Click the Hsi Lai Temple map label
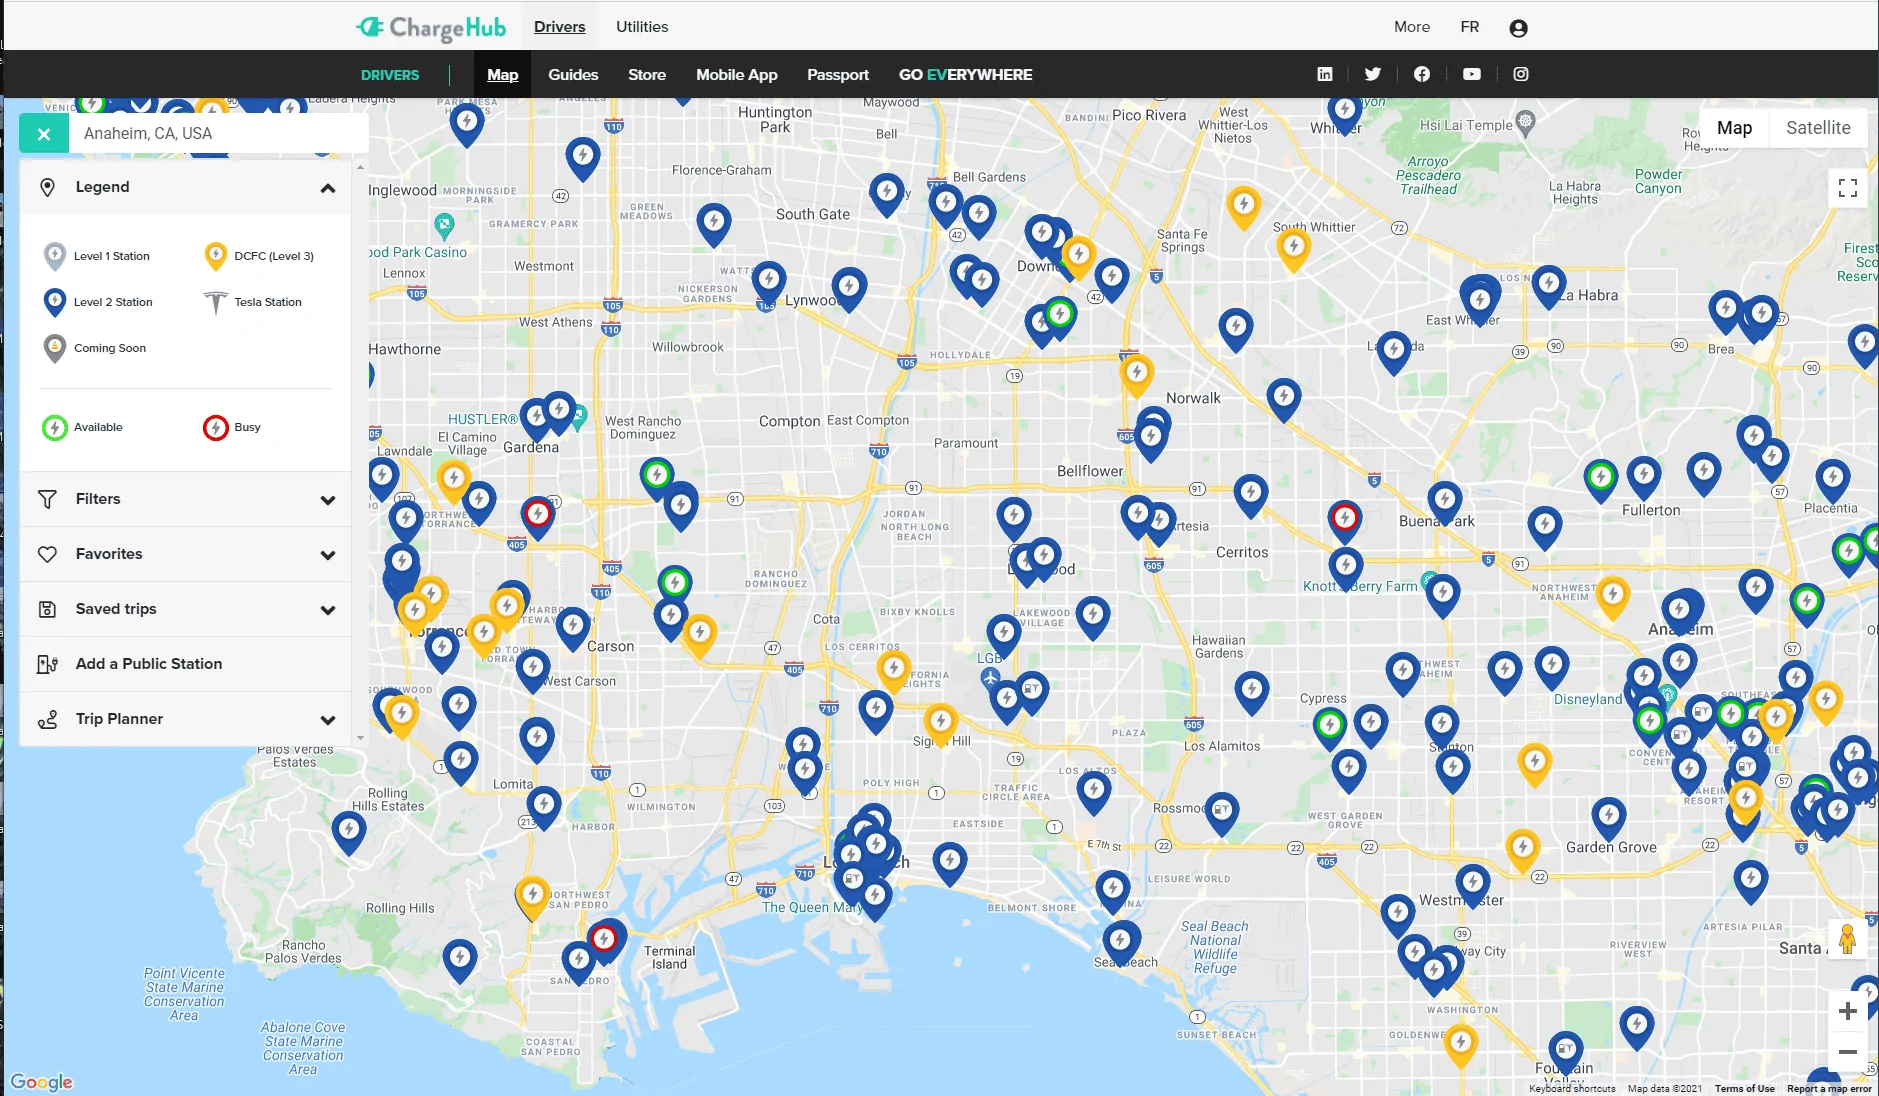 coord(1466,125)
